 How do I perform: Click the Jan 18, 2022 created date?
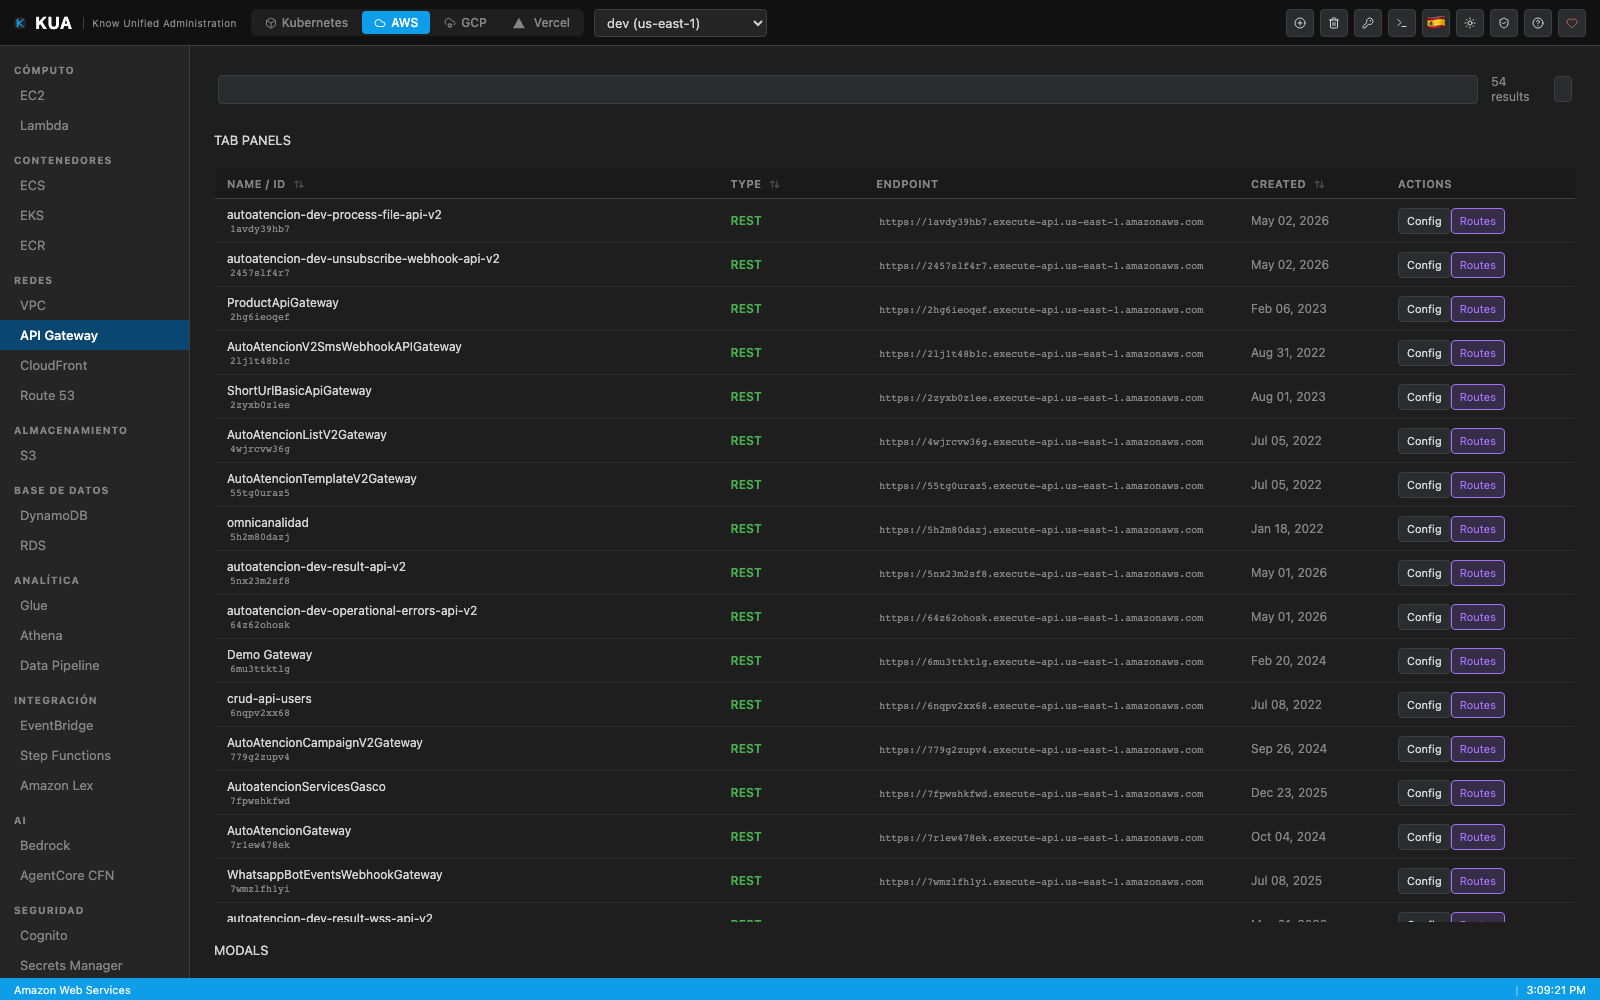pos(1287,529)
